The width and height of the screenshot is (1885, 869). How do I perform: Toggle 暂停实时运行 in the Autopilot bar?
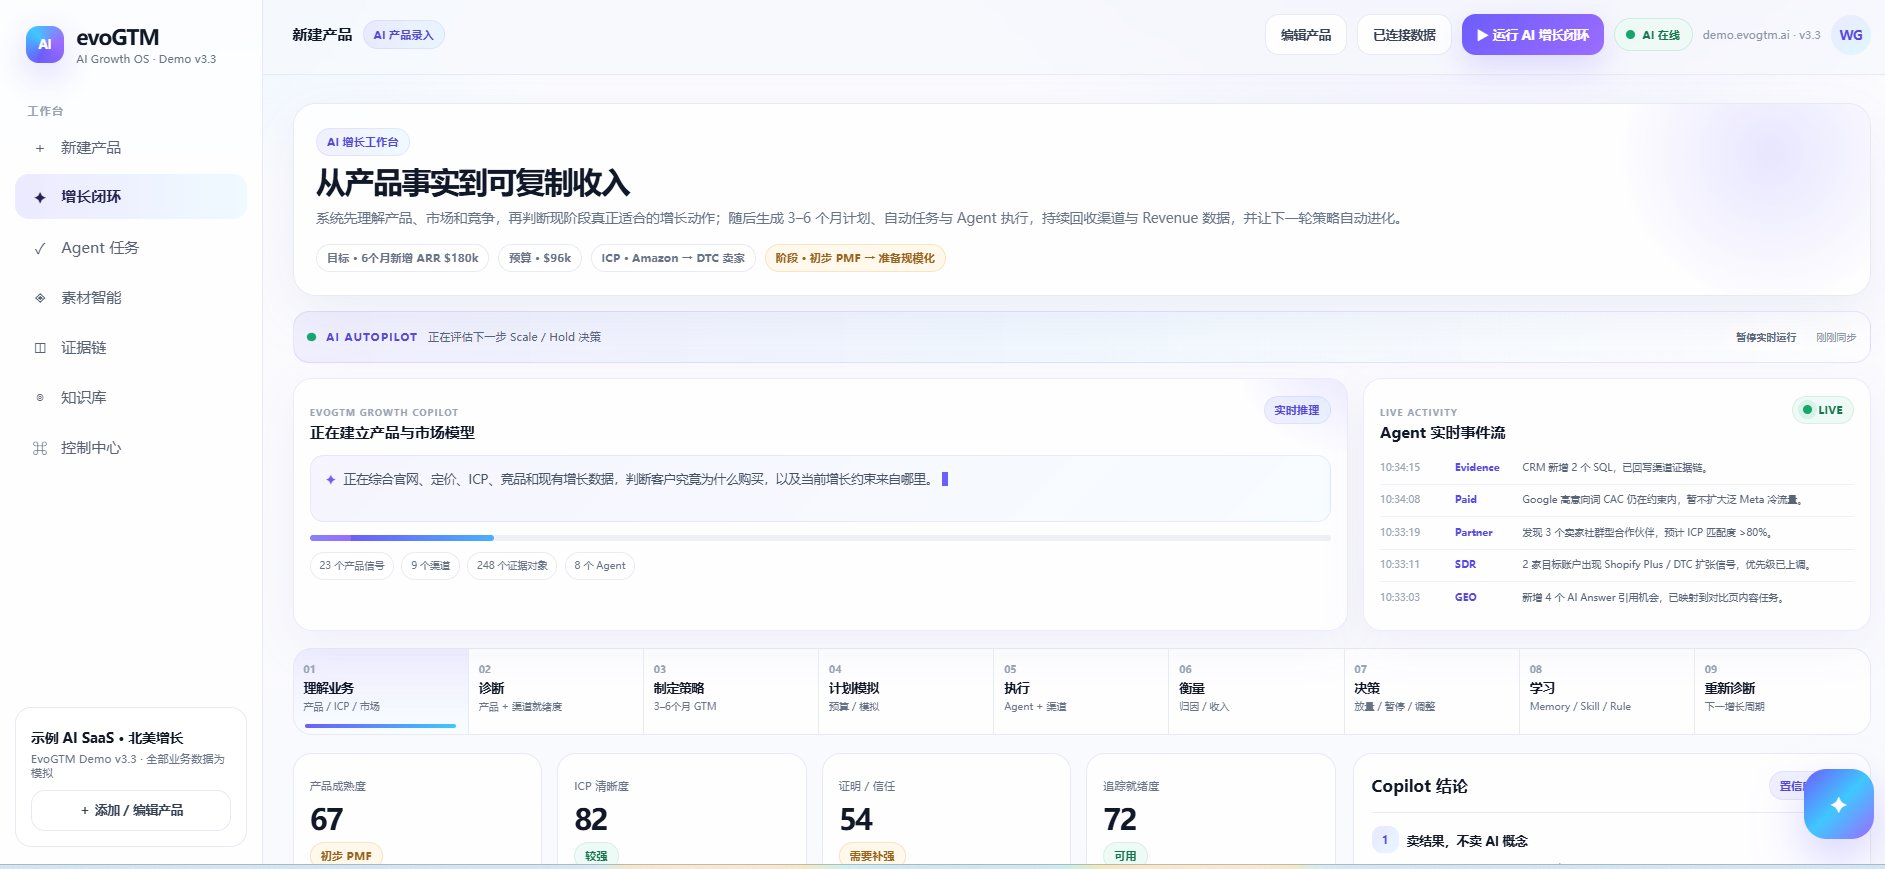[x=1766, y=337]
